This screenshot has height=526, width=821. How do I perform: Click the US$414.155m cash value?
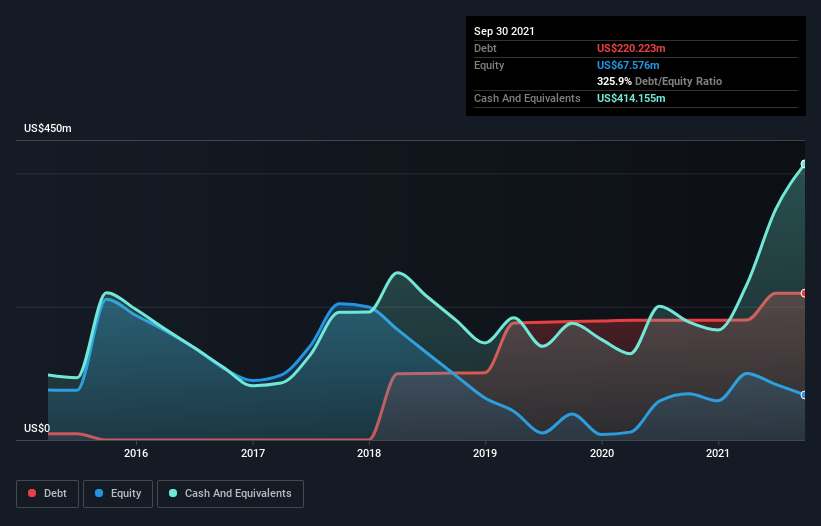pos(631,98)
